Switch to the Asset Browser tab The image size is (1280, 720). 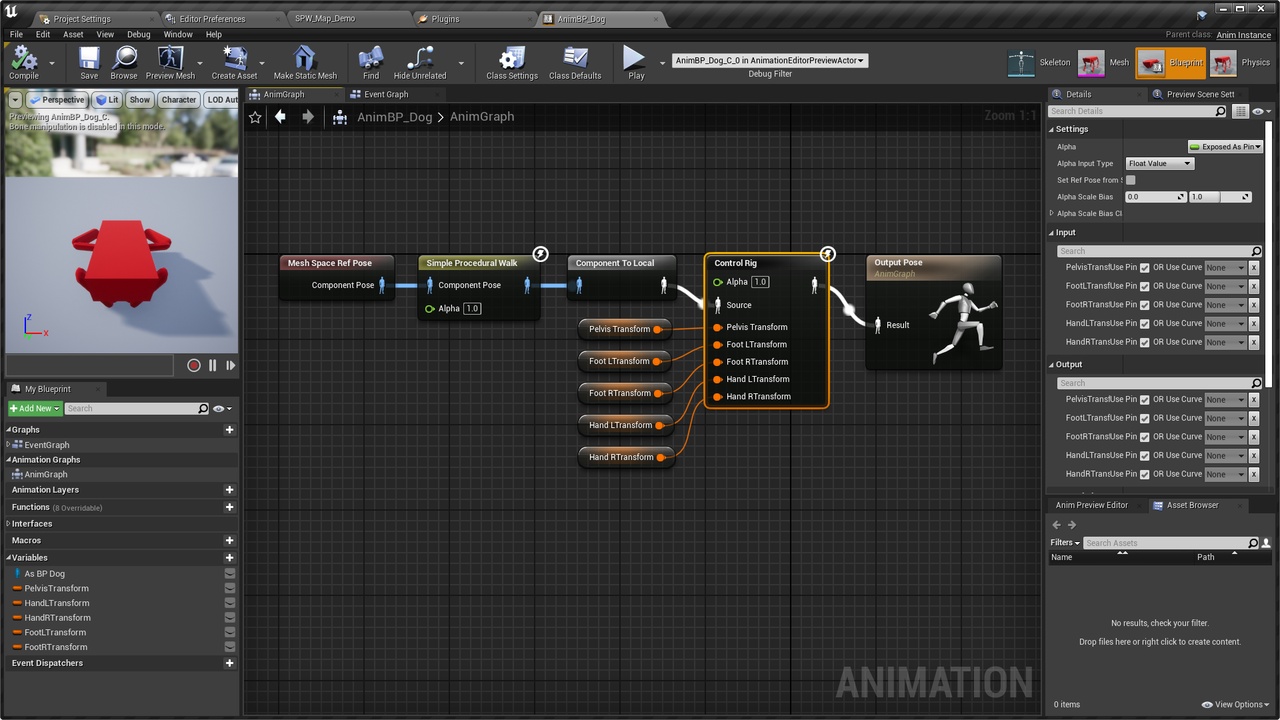click(x=1190, y=504)
